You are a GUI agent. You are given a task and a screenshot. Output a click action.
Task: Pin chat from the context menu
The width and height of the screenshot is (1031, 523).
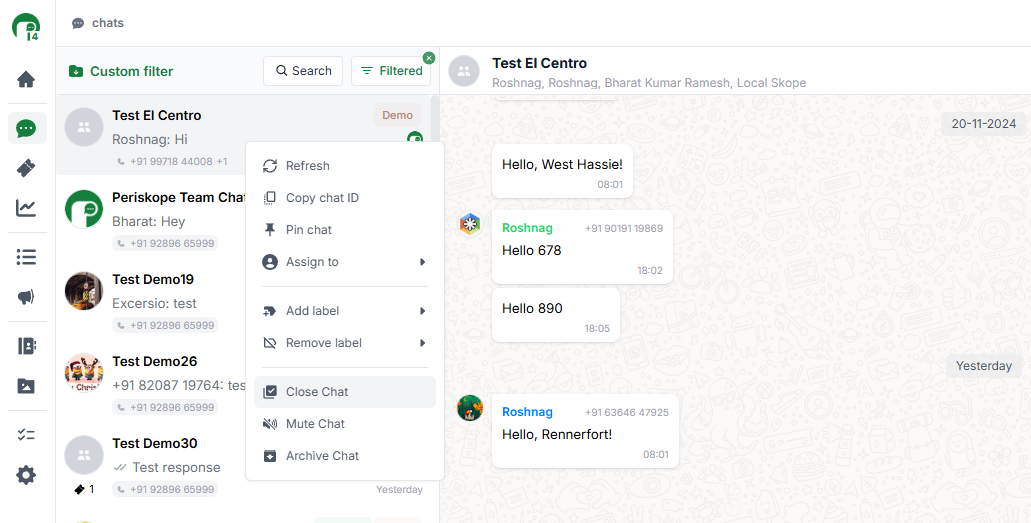point(308,230)
